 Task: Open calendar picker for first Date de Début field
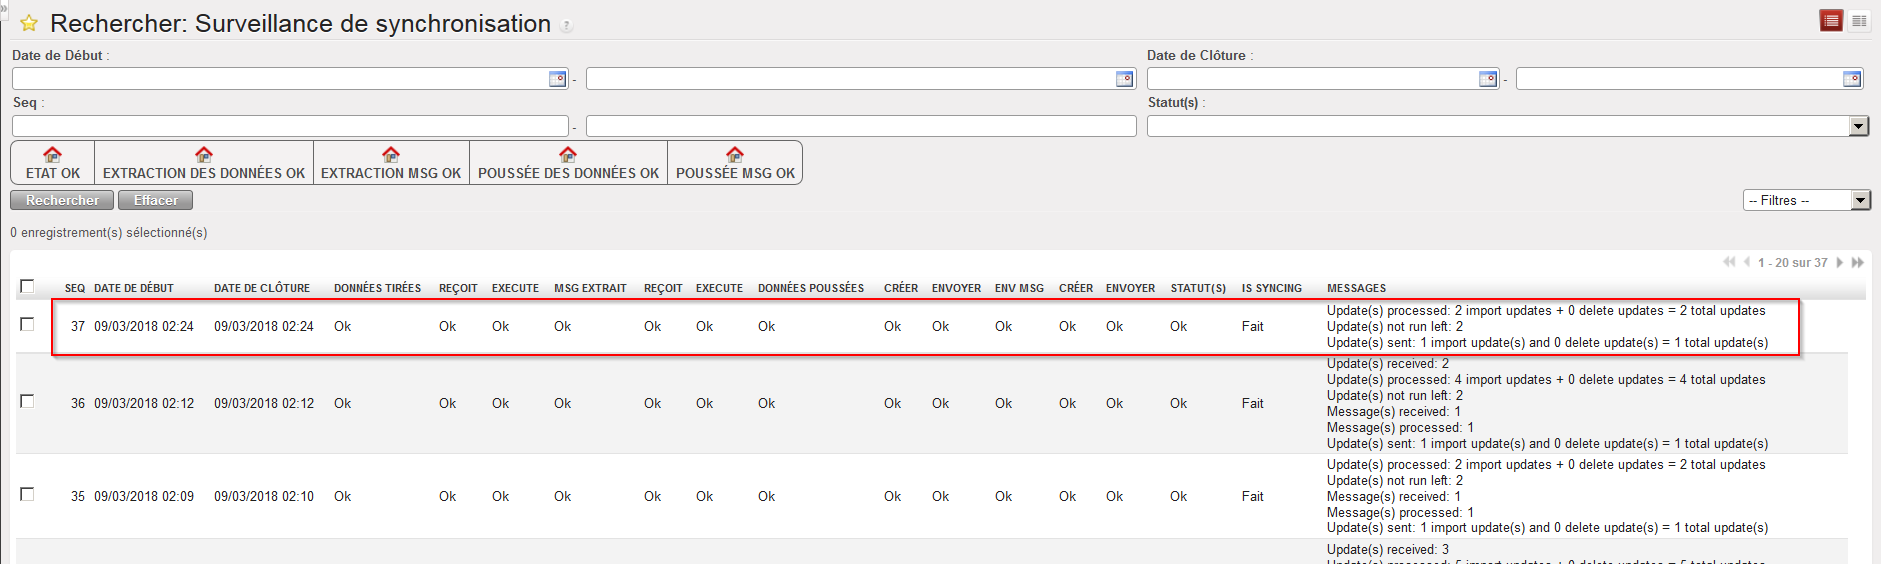[557, 79]
